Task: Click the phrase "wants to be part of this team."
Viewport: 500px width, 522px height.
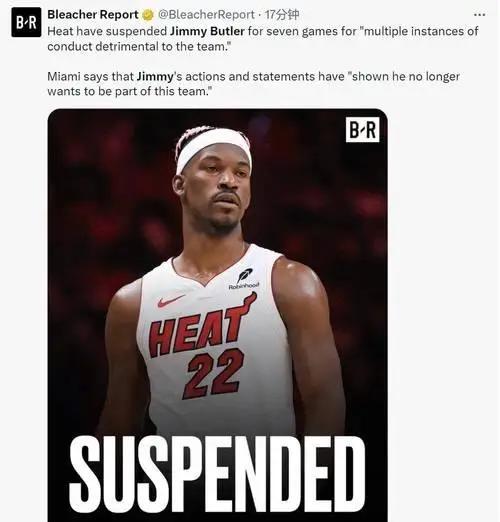Action: point(130,91)
